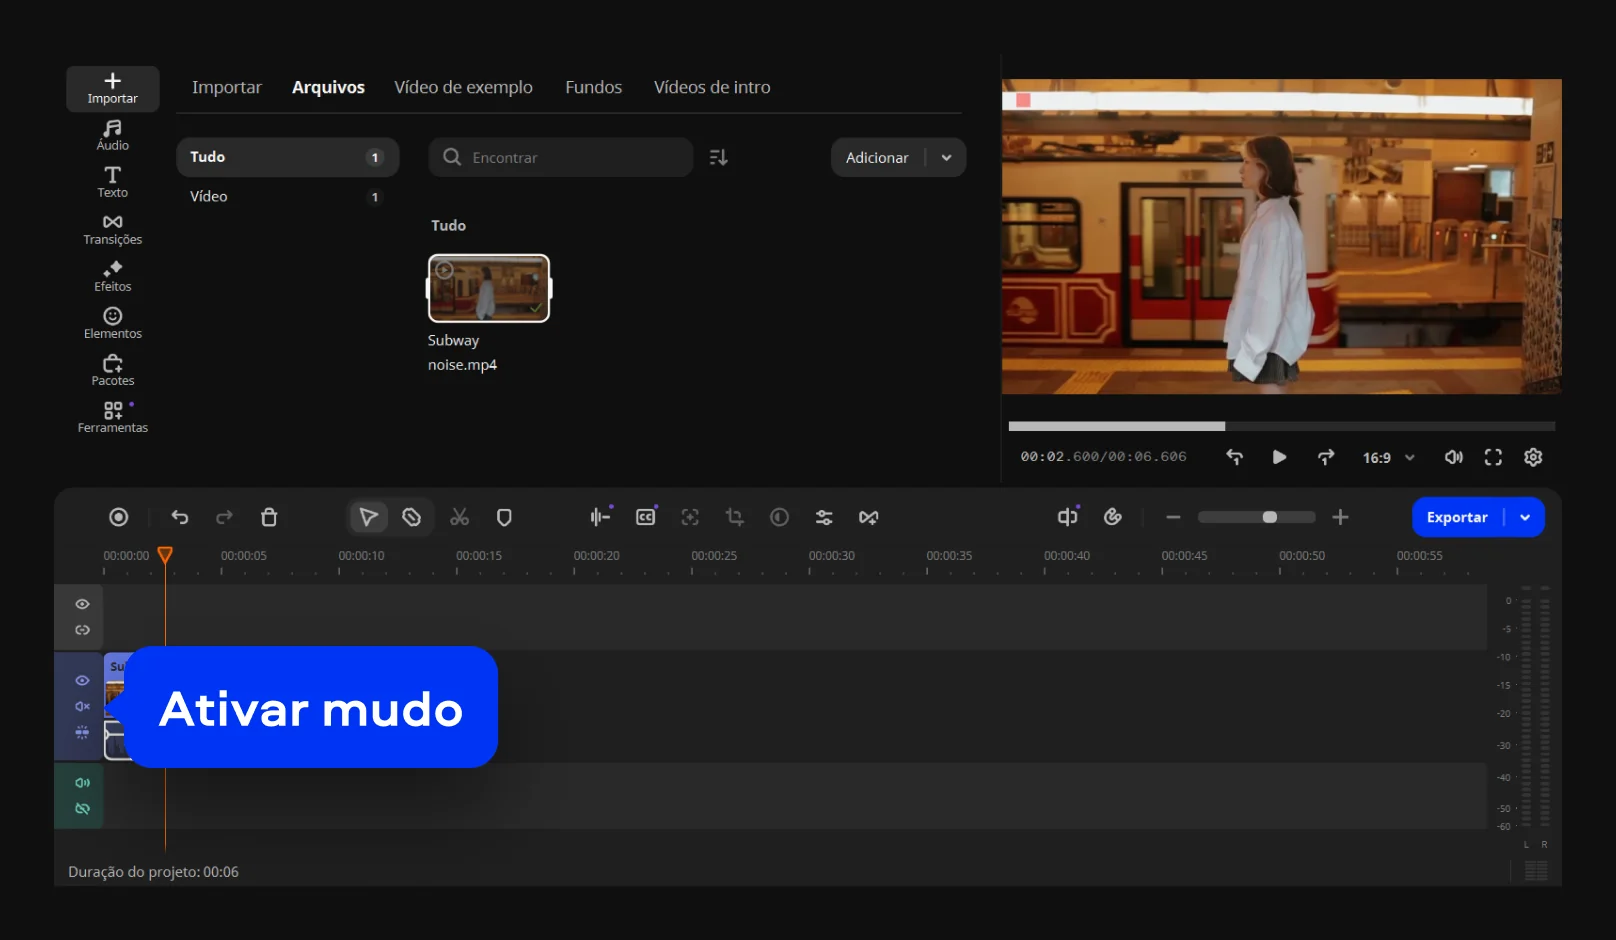Hide the top video track with eye icon
Viewport: 1616px width, 940px height.
pos(82,604)
